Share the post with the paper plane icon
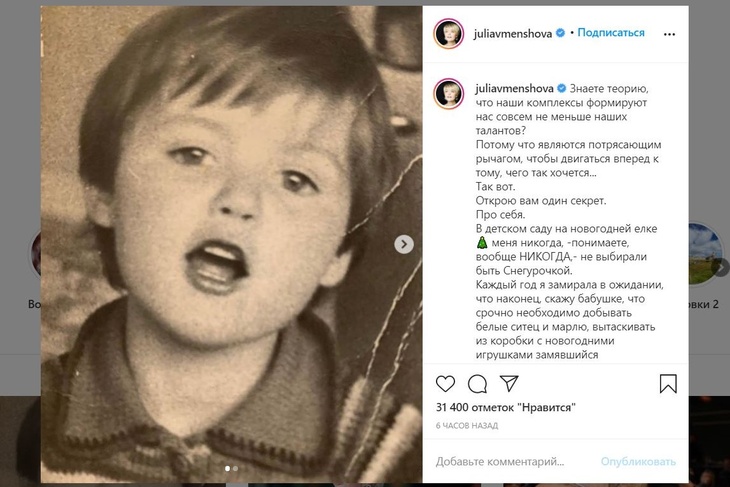This screenshot has width=730, height=487. point(509,384)
